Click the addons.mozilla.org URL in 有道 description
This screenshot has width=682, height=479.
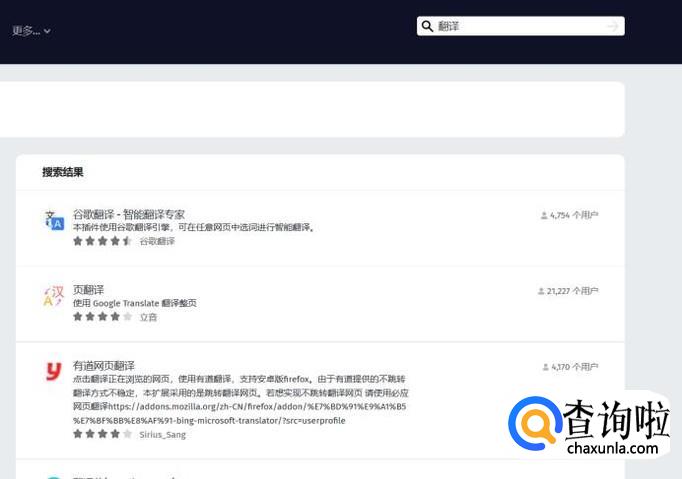coord(239,413)
